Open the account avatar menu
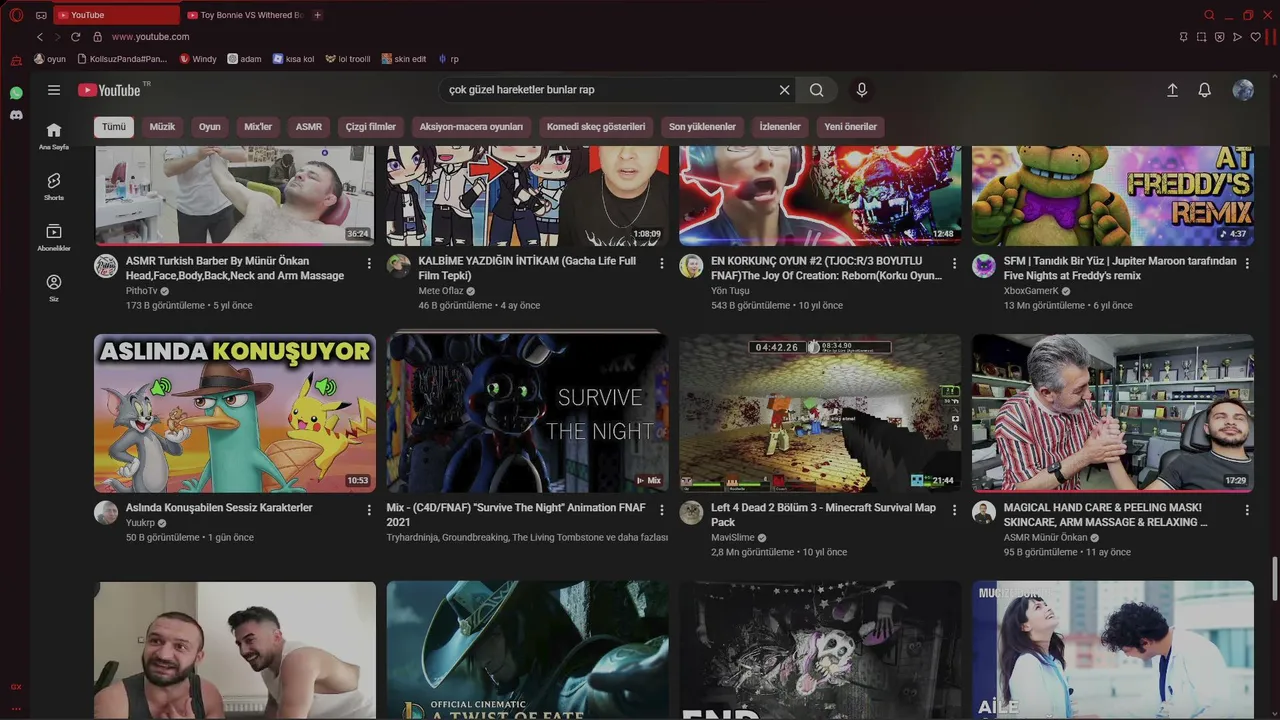This screenshot has width=1280, height=720. 1243,90
